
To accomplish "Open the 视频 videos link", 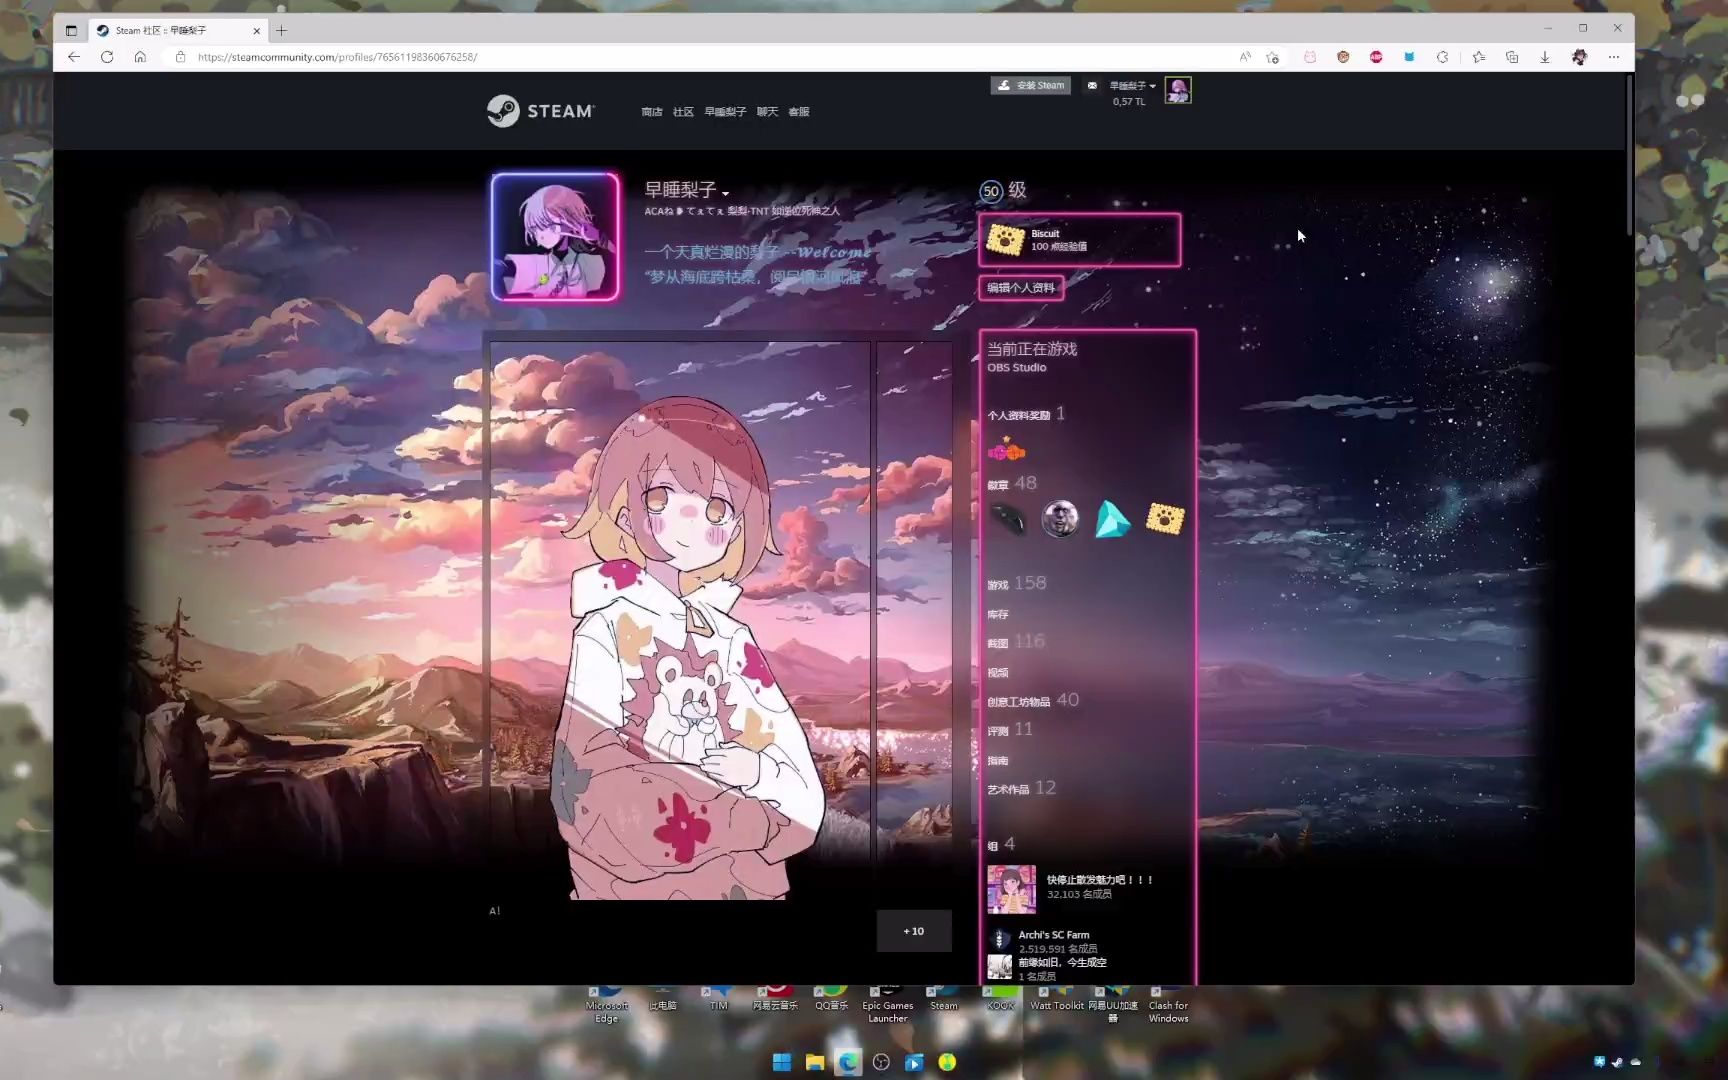I will click(x=998, y=673).
